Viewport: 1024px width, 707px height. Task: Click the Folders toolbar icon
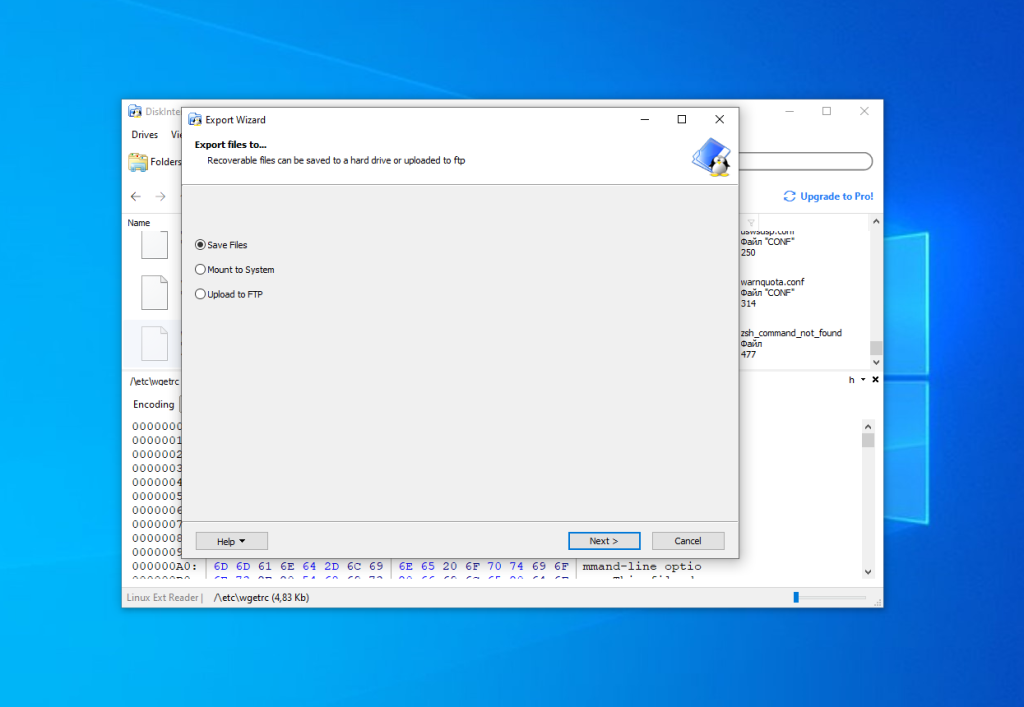pyautogui.click(x=138, y=162)
